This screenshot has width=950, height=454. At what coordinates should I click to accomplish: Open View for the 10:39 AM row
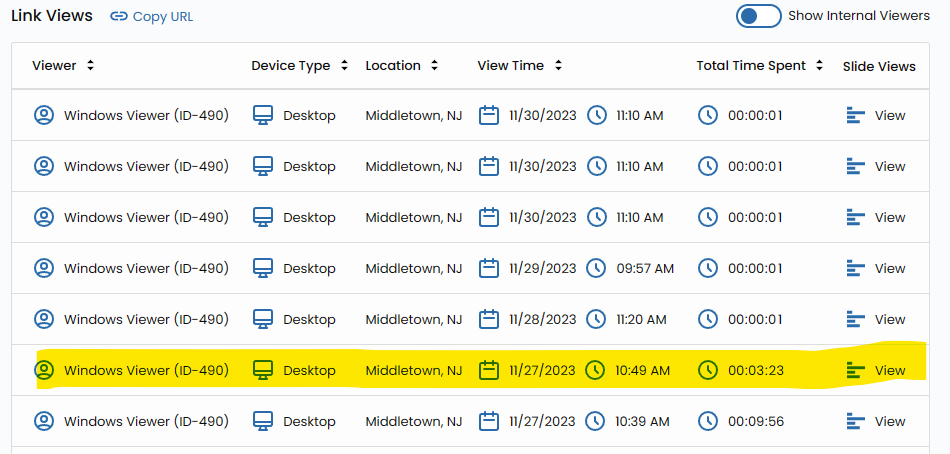pos(889,421)
